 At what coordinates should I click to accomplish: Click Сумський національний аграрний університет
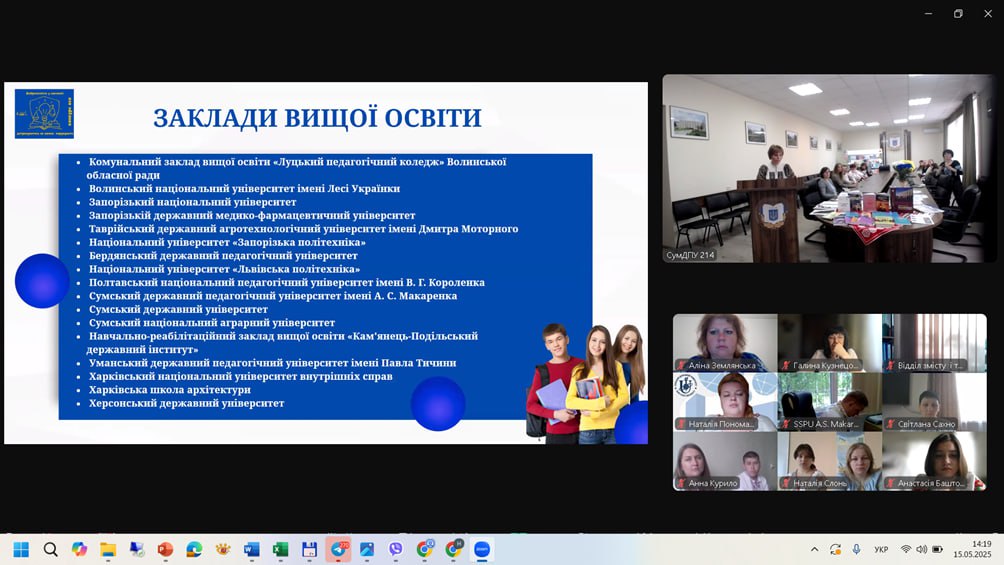pyautogui.click(x=211, y=323)
